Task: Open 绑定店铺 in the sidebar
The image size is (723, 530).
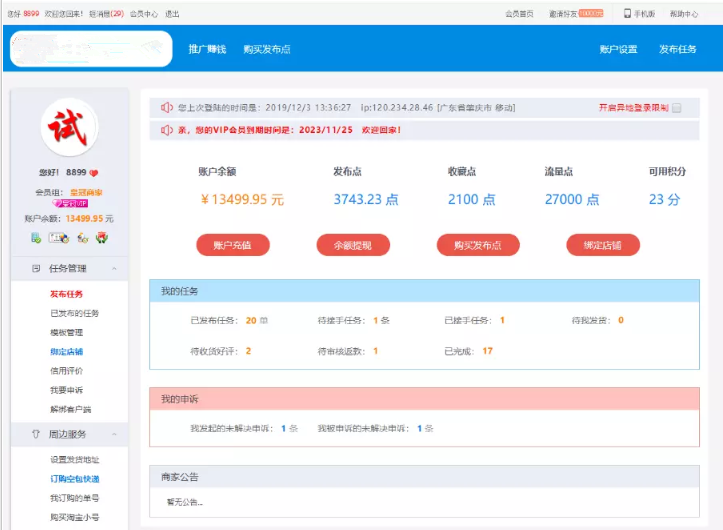Action: [x=66, y=351]
